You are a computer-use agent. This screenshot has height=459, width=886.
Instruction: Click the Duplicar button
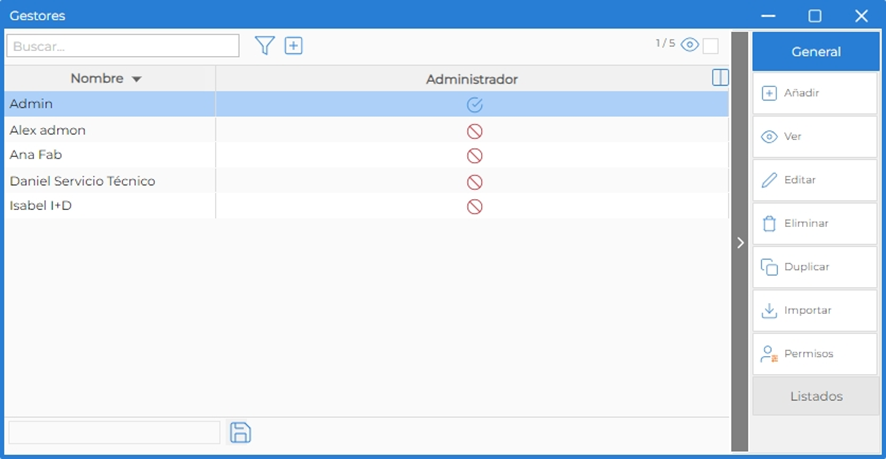pos(815,267)
